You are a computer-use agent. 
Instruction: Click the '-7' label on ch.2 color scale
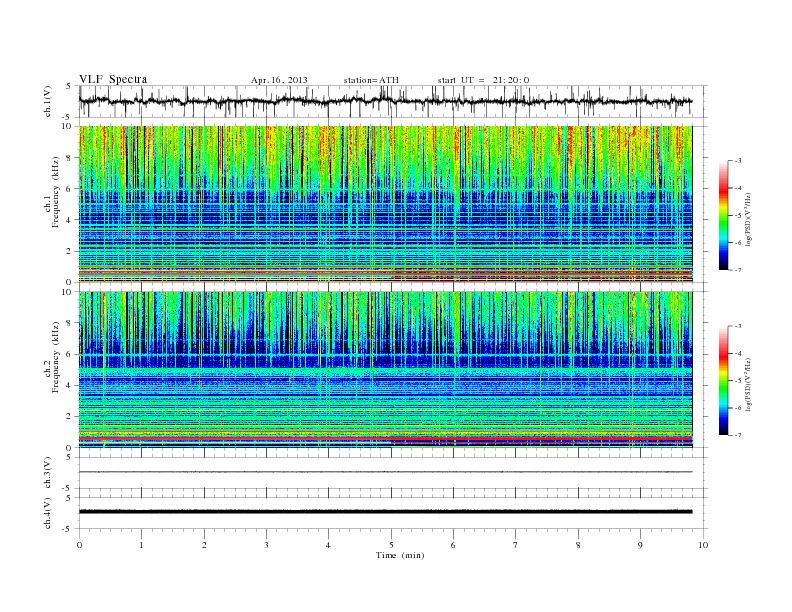pos(738,435)
